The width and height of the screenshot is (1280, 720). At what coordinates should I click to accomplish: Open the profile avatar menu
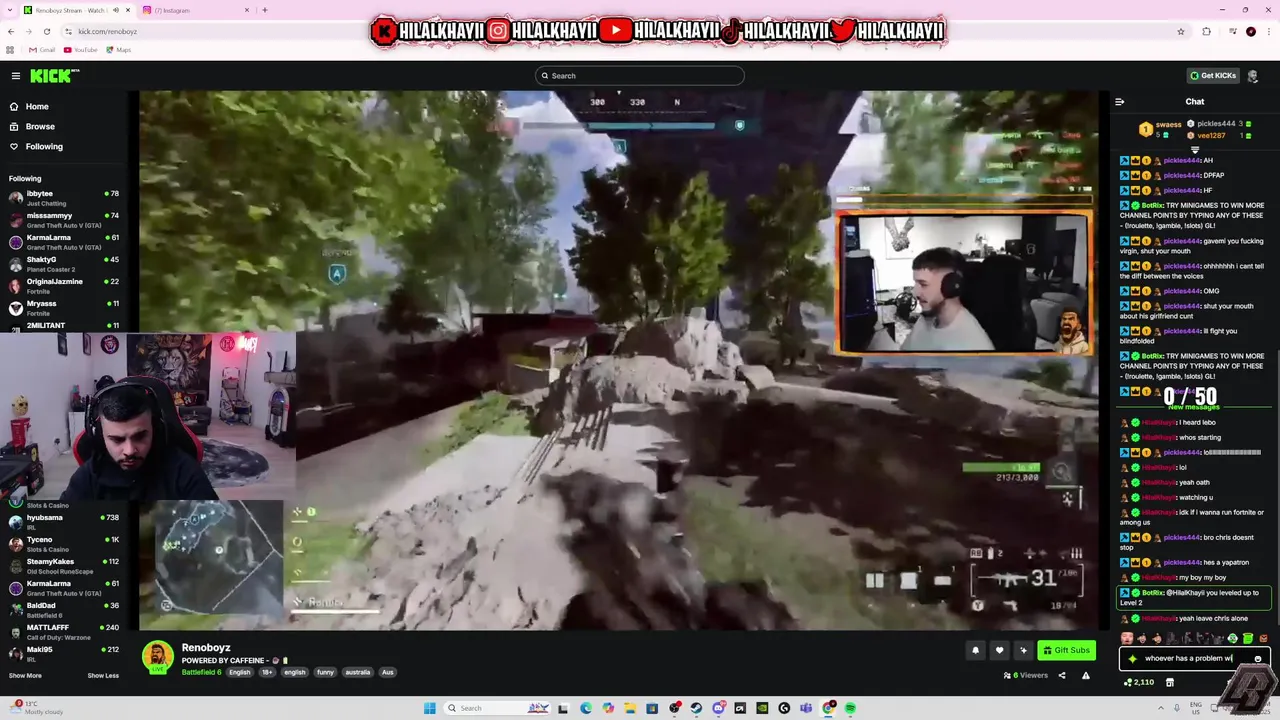point(1253,76)
